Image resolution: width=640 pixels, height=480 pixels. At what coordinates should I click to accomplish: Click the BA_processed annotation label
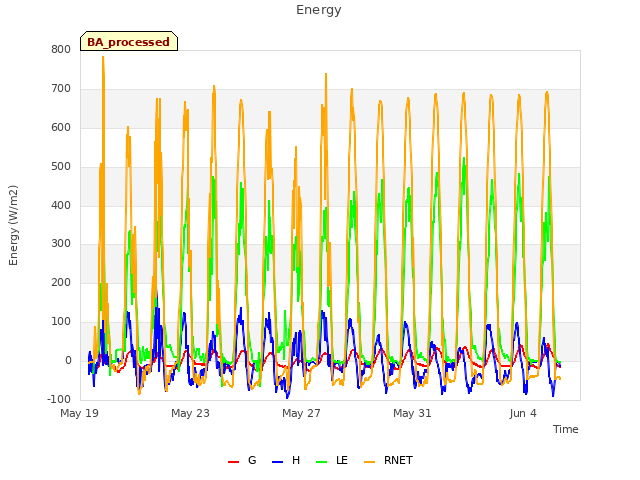click(129, 42)
